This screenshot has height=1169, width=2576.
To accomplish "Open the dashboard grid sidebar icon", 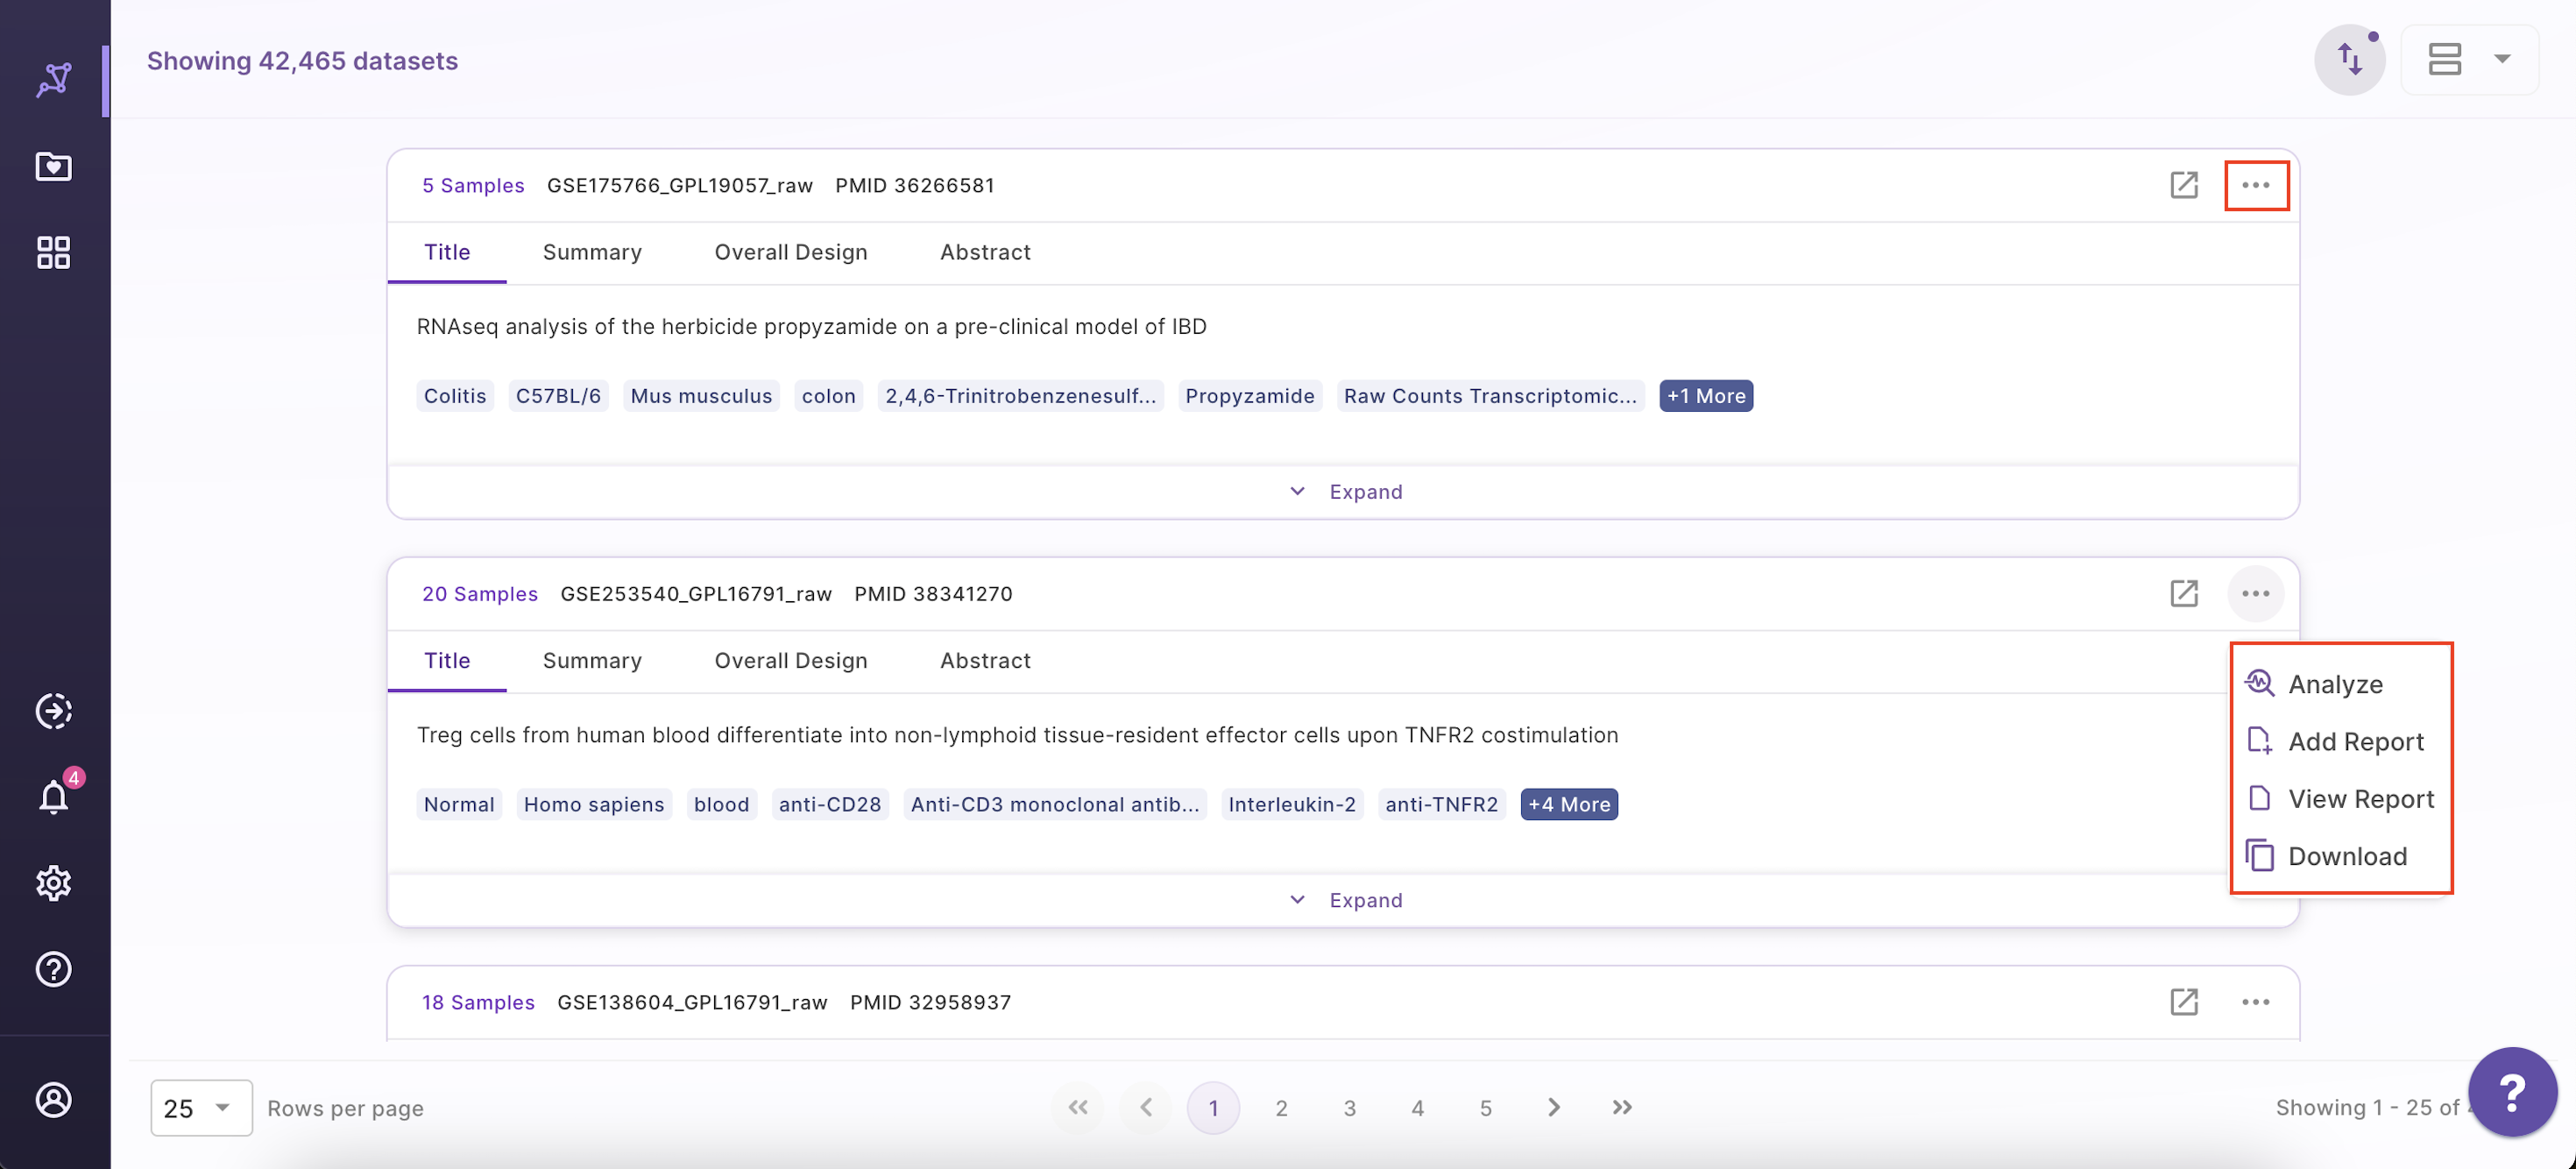I will 54,252.
